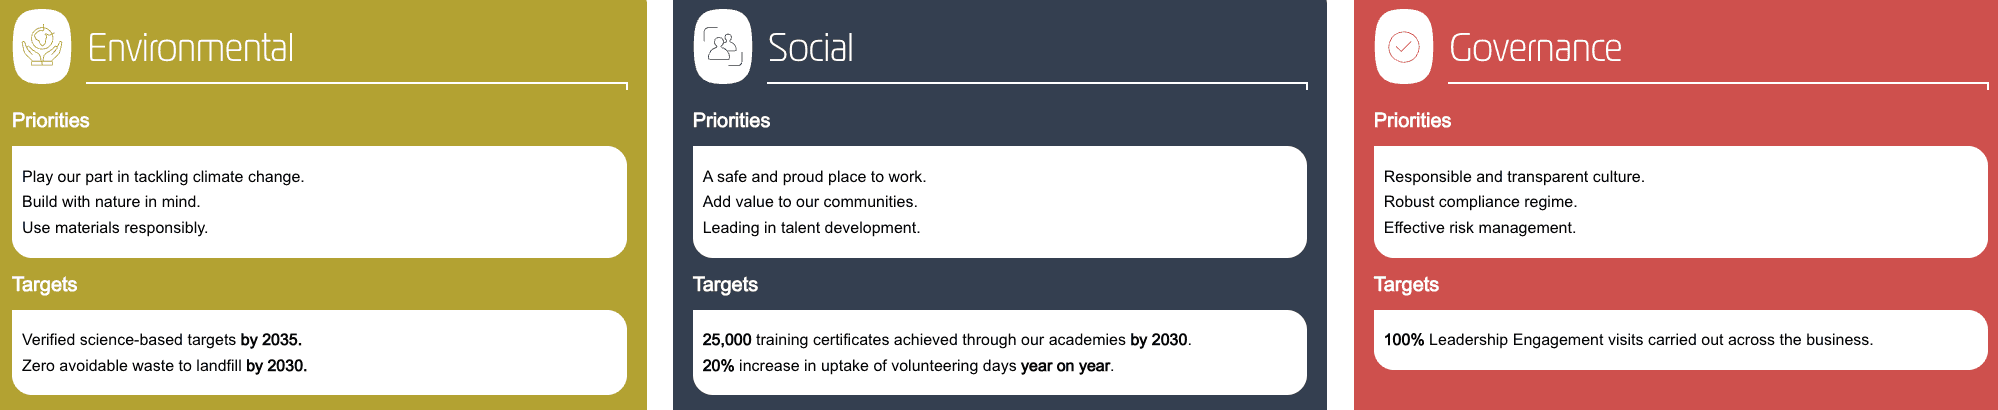Click 'Build with nature in mind' text

point(111,201)
